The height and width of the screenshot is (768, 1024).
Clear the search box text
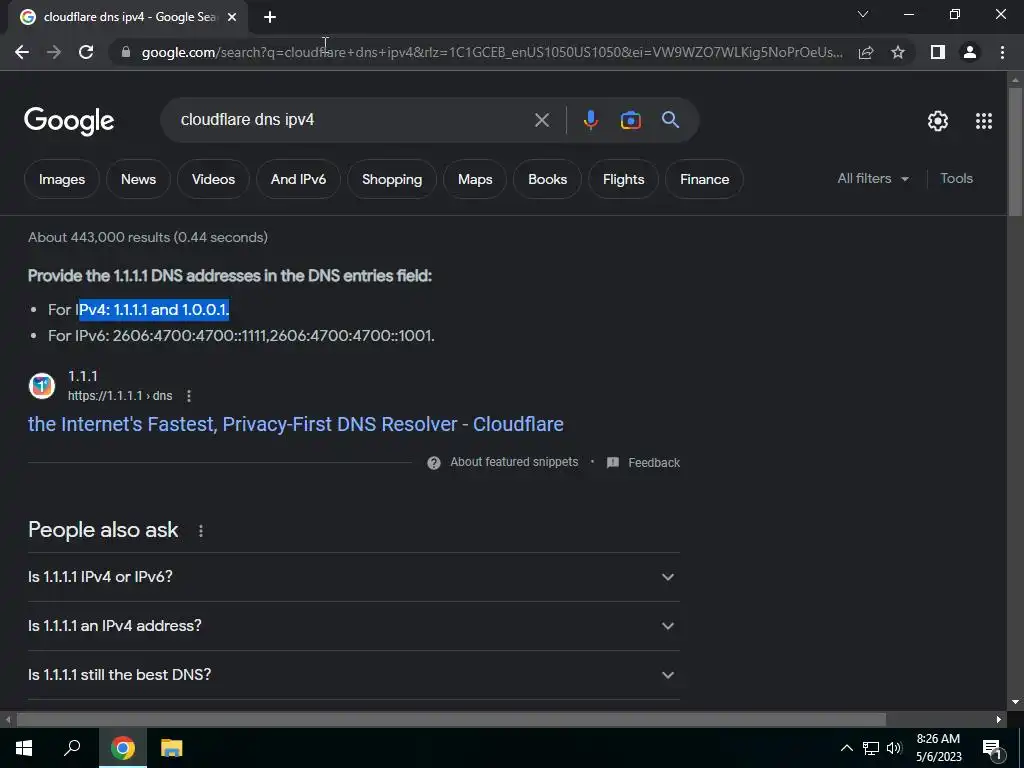(541, 120)
